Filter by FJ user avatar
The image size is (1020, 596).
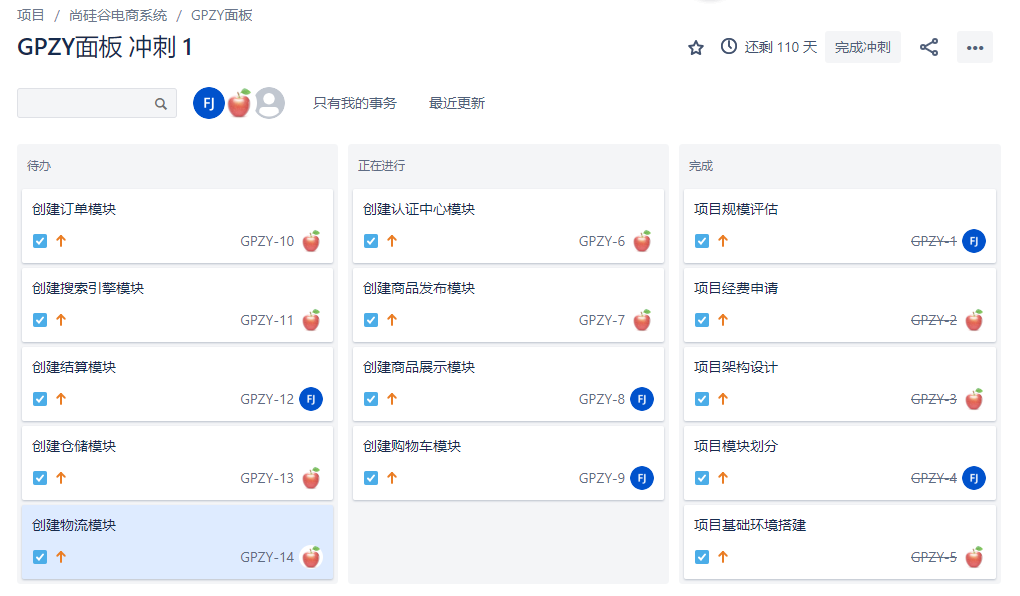(208, 103)
